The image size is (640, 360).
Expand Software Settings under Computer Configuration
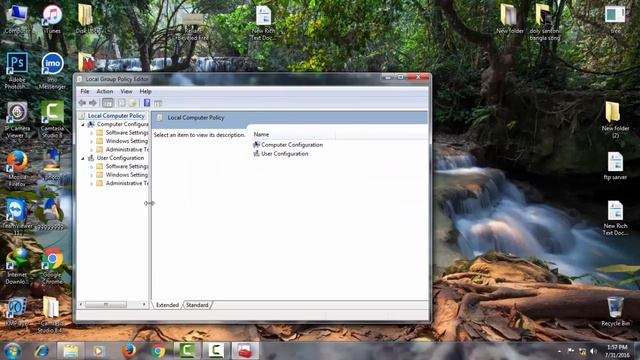click(91, 133)
